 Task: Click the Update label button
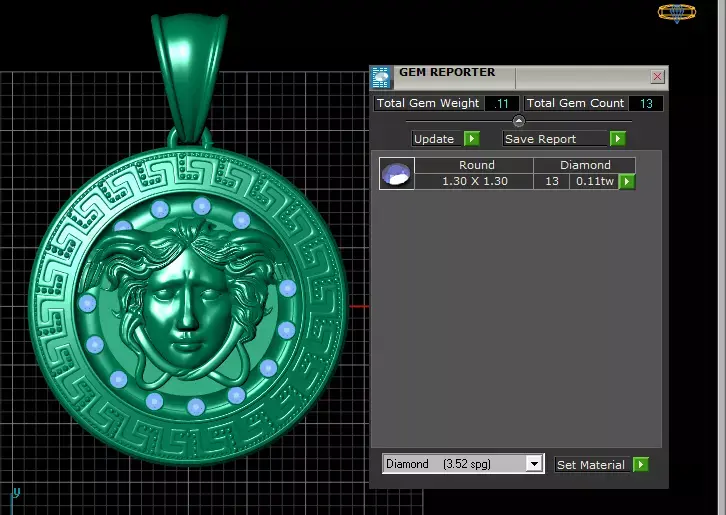pyautogui.click(x=437, y=139)
